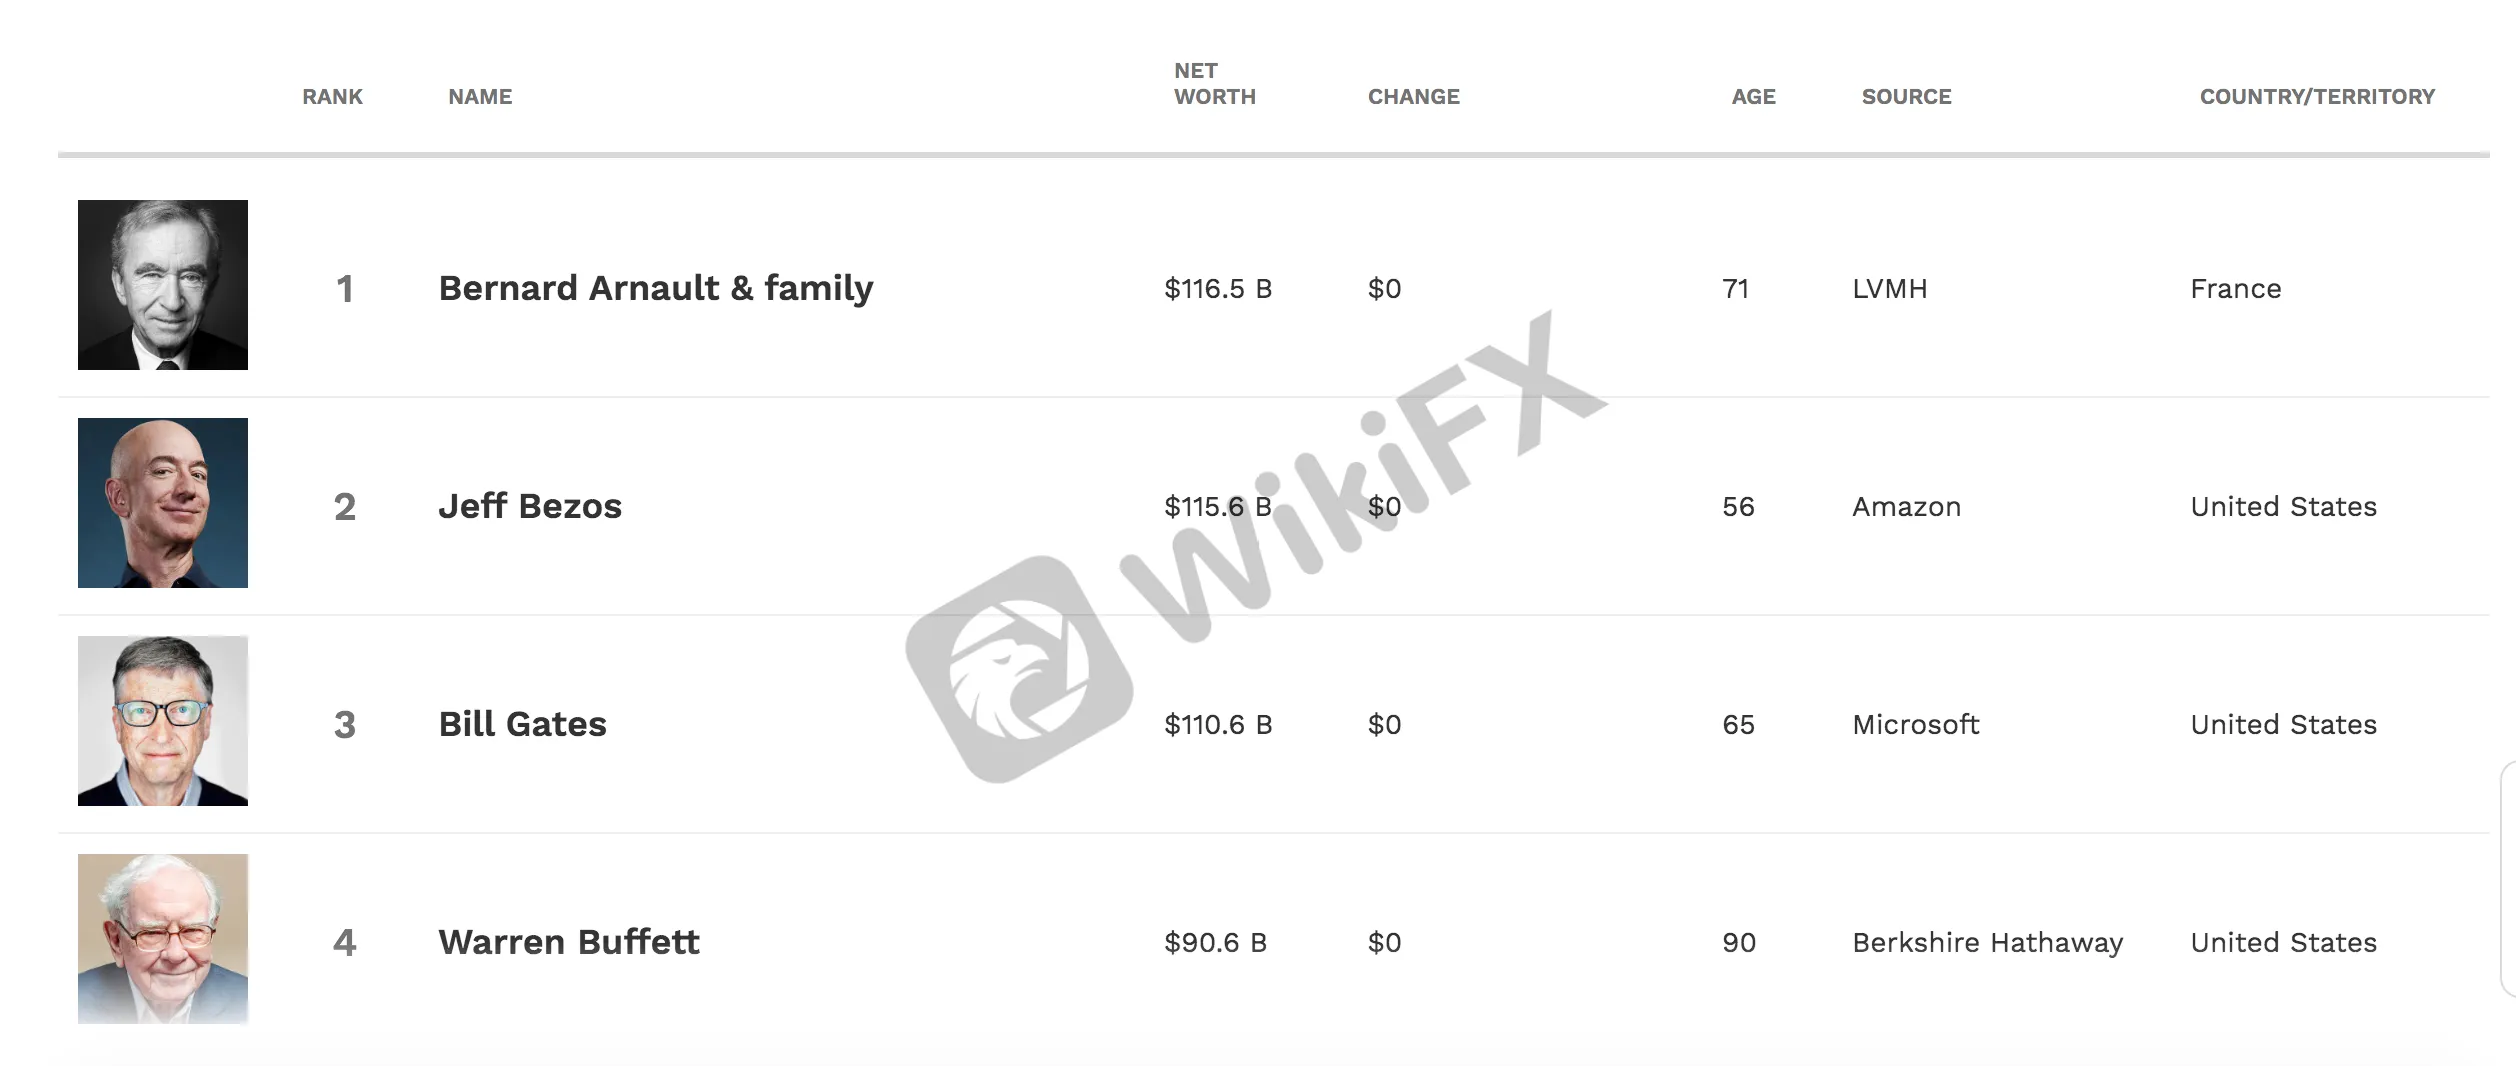
Task: Click Warren Buffett's portrait thumbnail
Action: point(163,939)
